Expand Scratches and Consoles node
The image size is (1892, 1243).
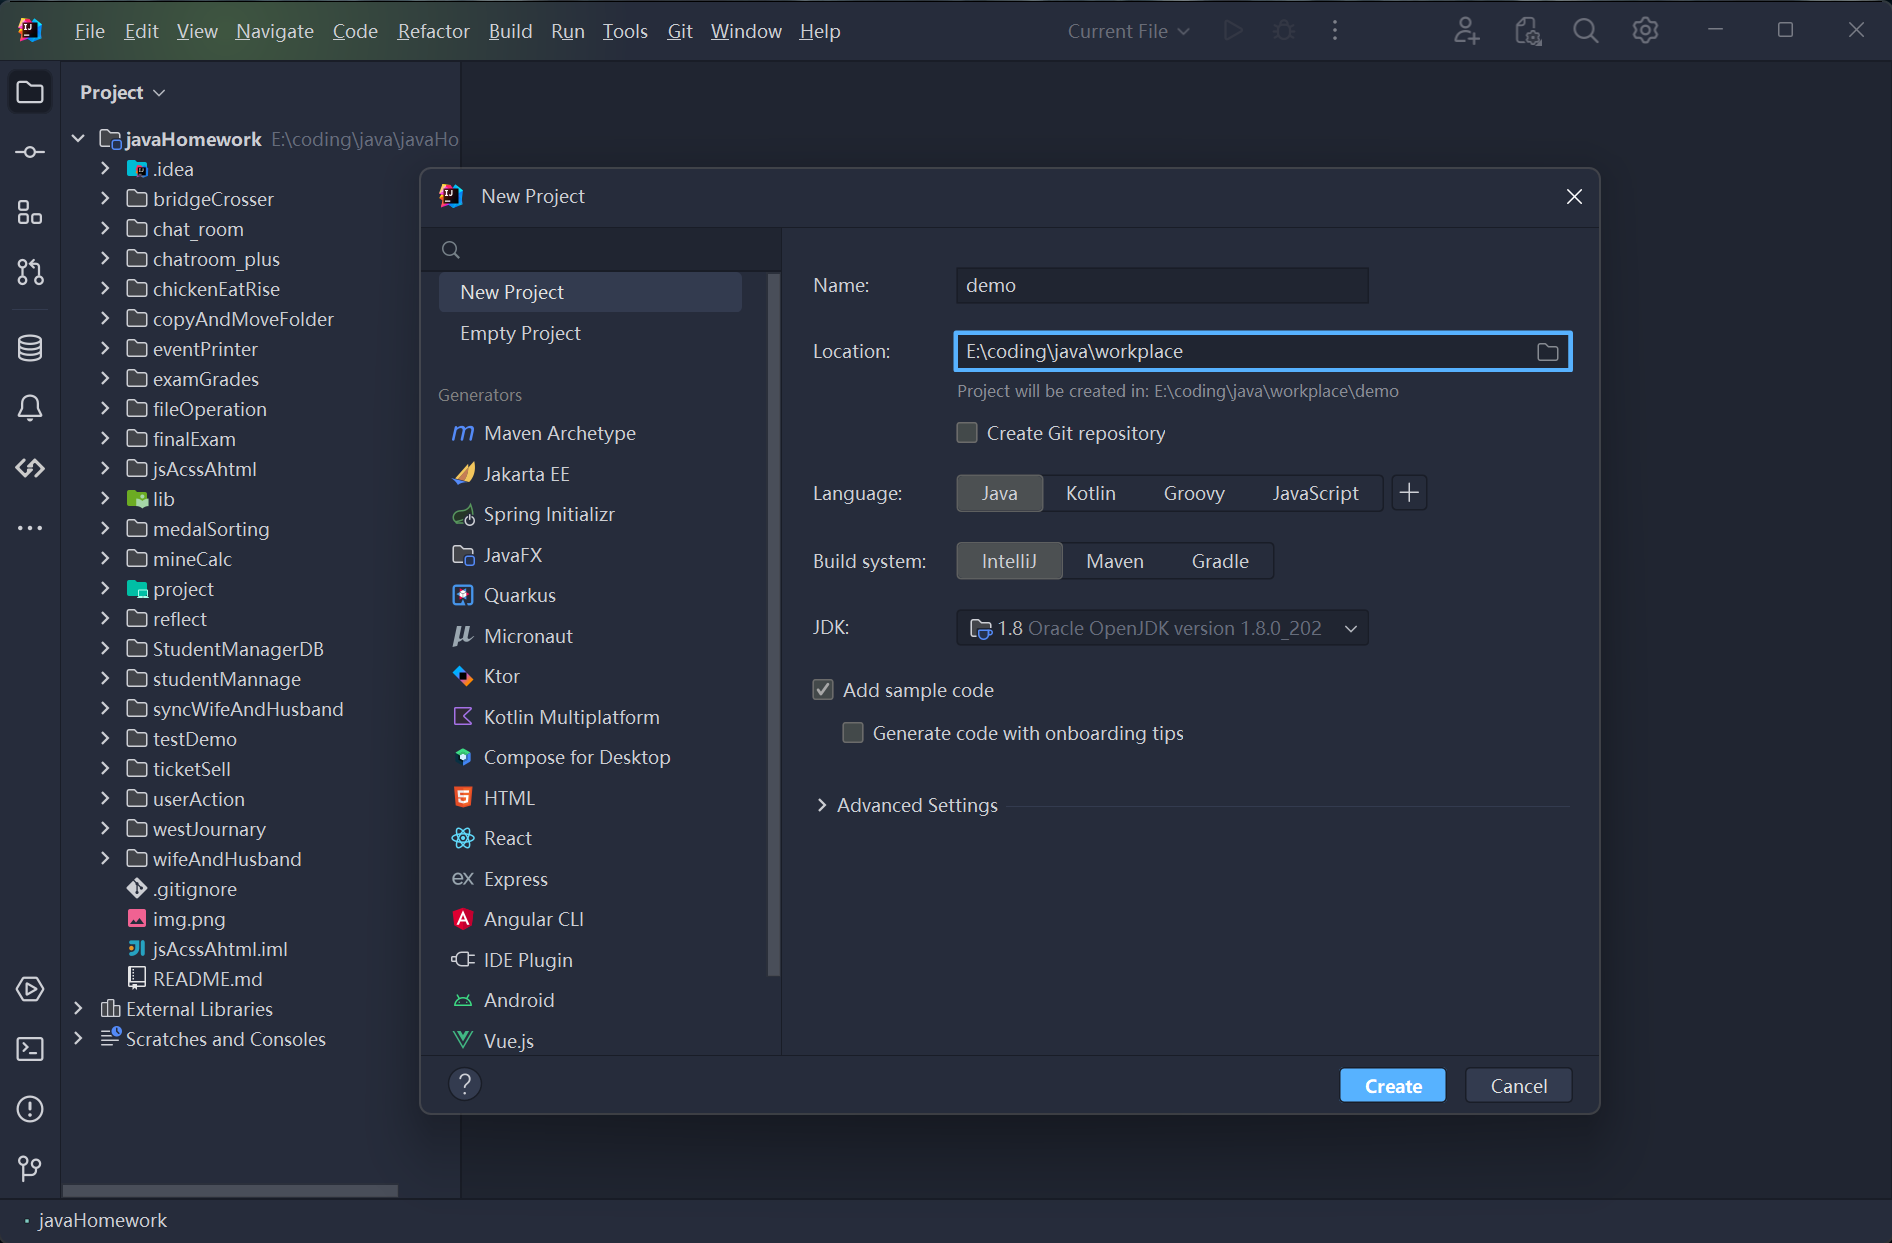(78, 1039)
